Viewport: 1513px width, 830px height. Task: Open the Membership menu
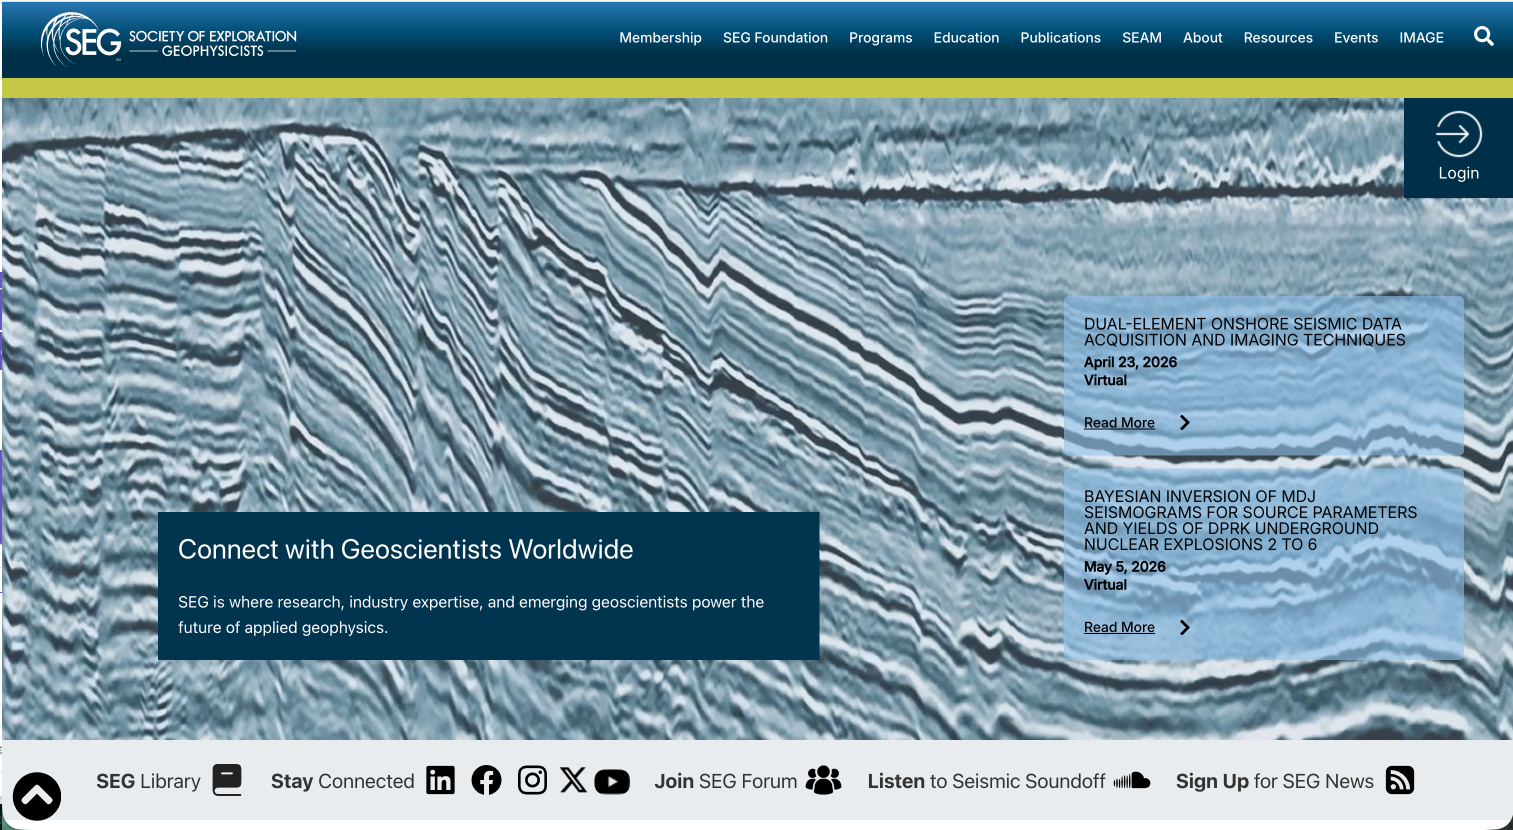(660, 38)
